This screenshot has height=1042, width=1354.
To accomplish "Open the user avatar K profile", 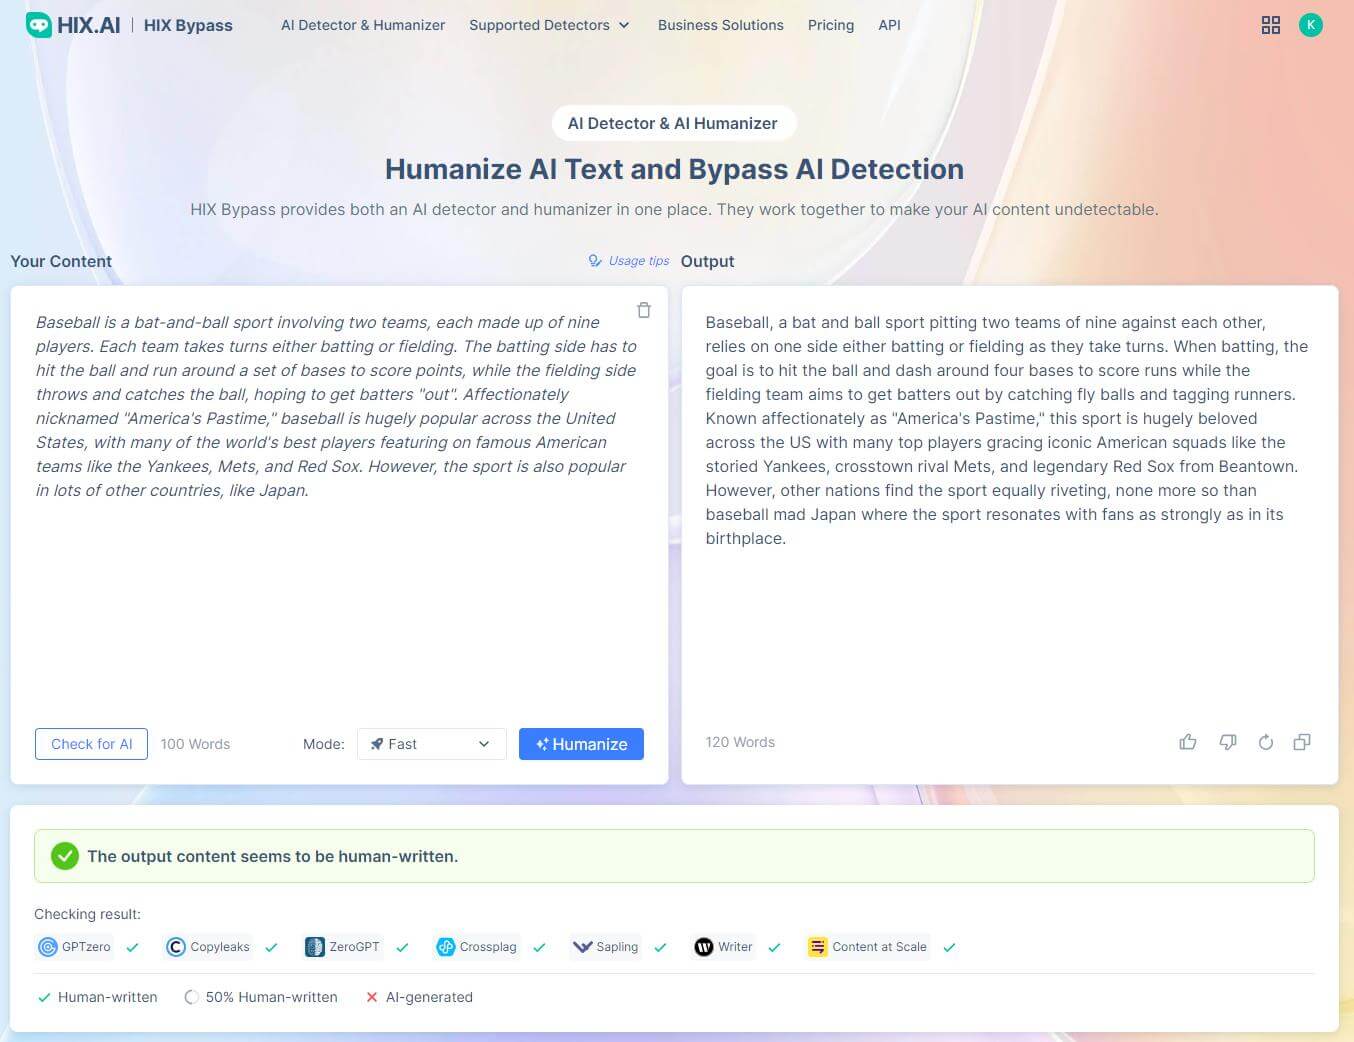I will tap(1310, 25).
